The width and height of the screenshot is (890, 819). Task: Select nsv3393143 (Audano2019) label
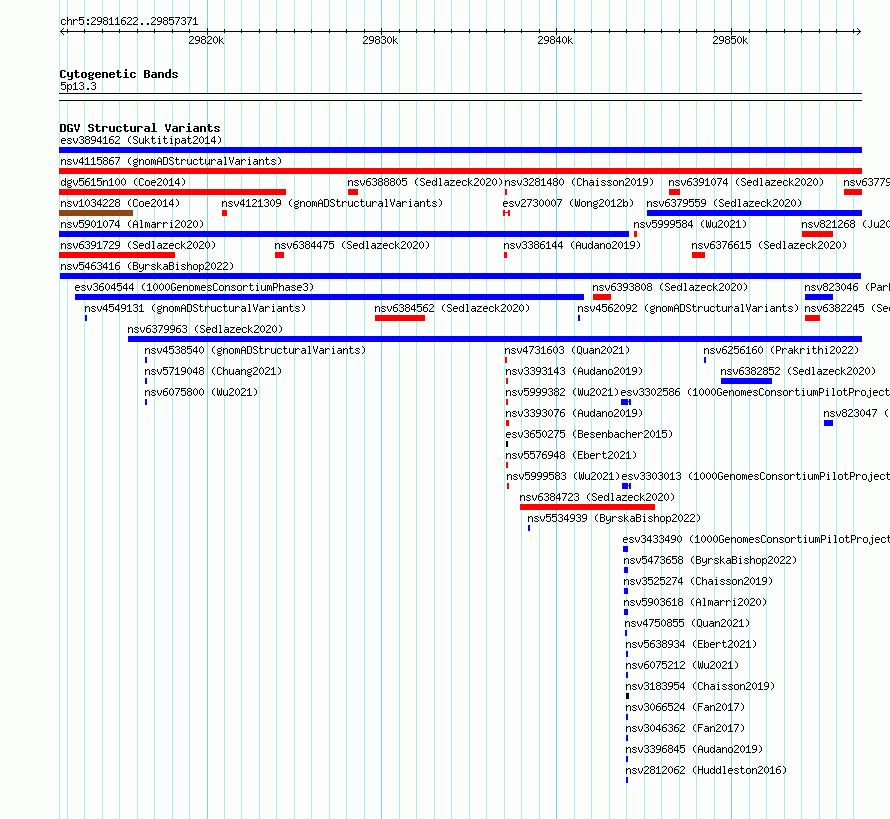click(x=574, y=371)
